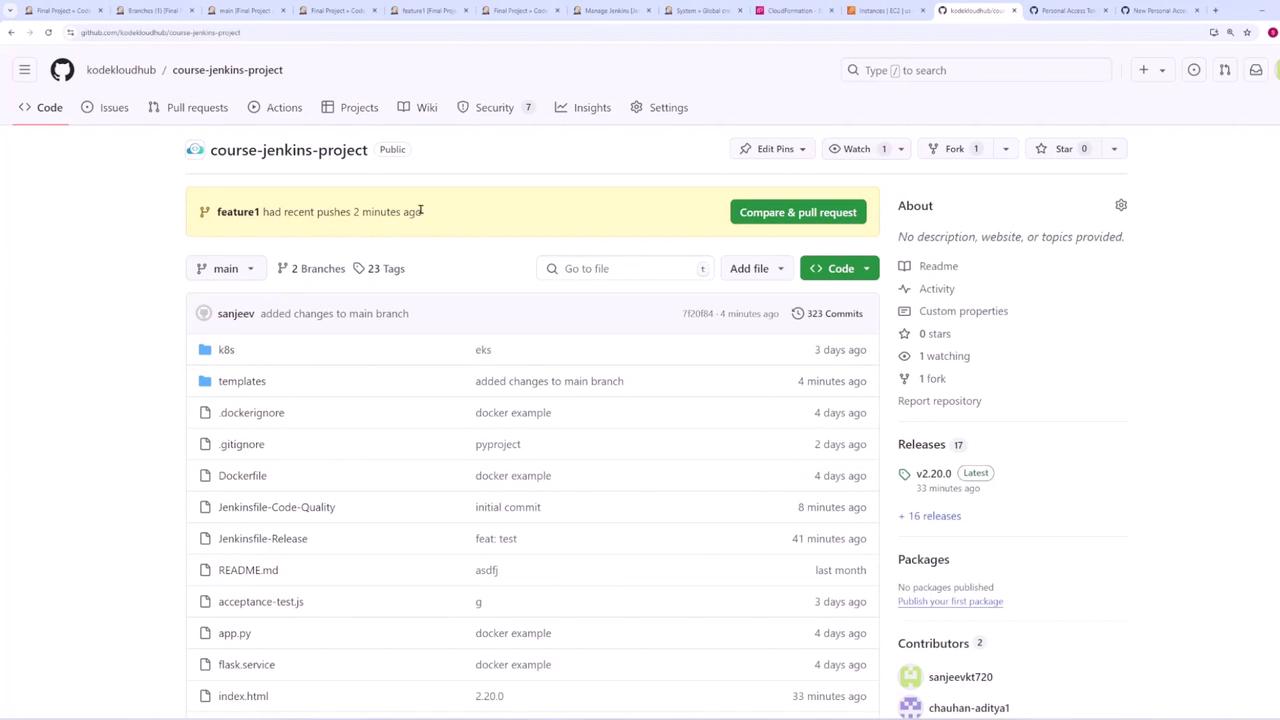Click the pulse icon beside Activity
The height and width of the screenshot is (720, 1280).
[905, 289]
